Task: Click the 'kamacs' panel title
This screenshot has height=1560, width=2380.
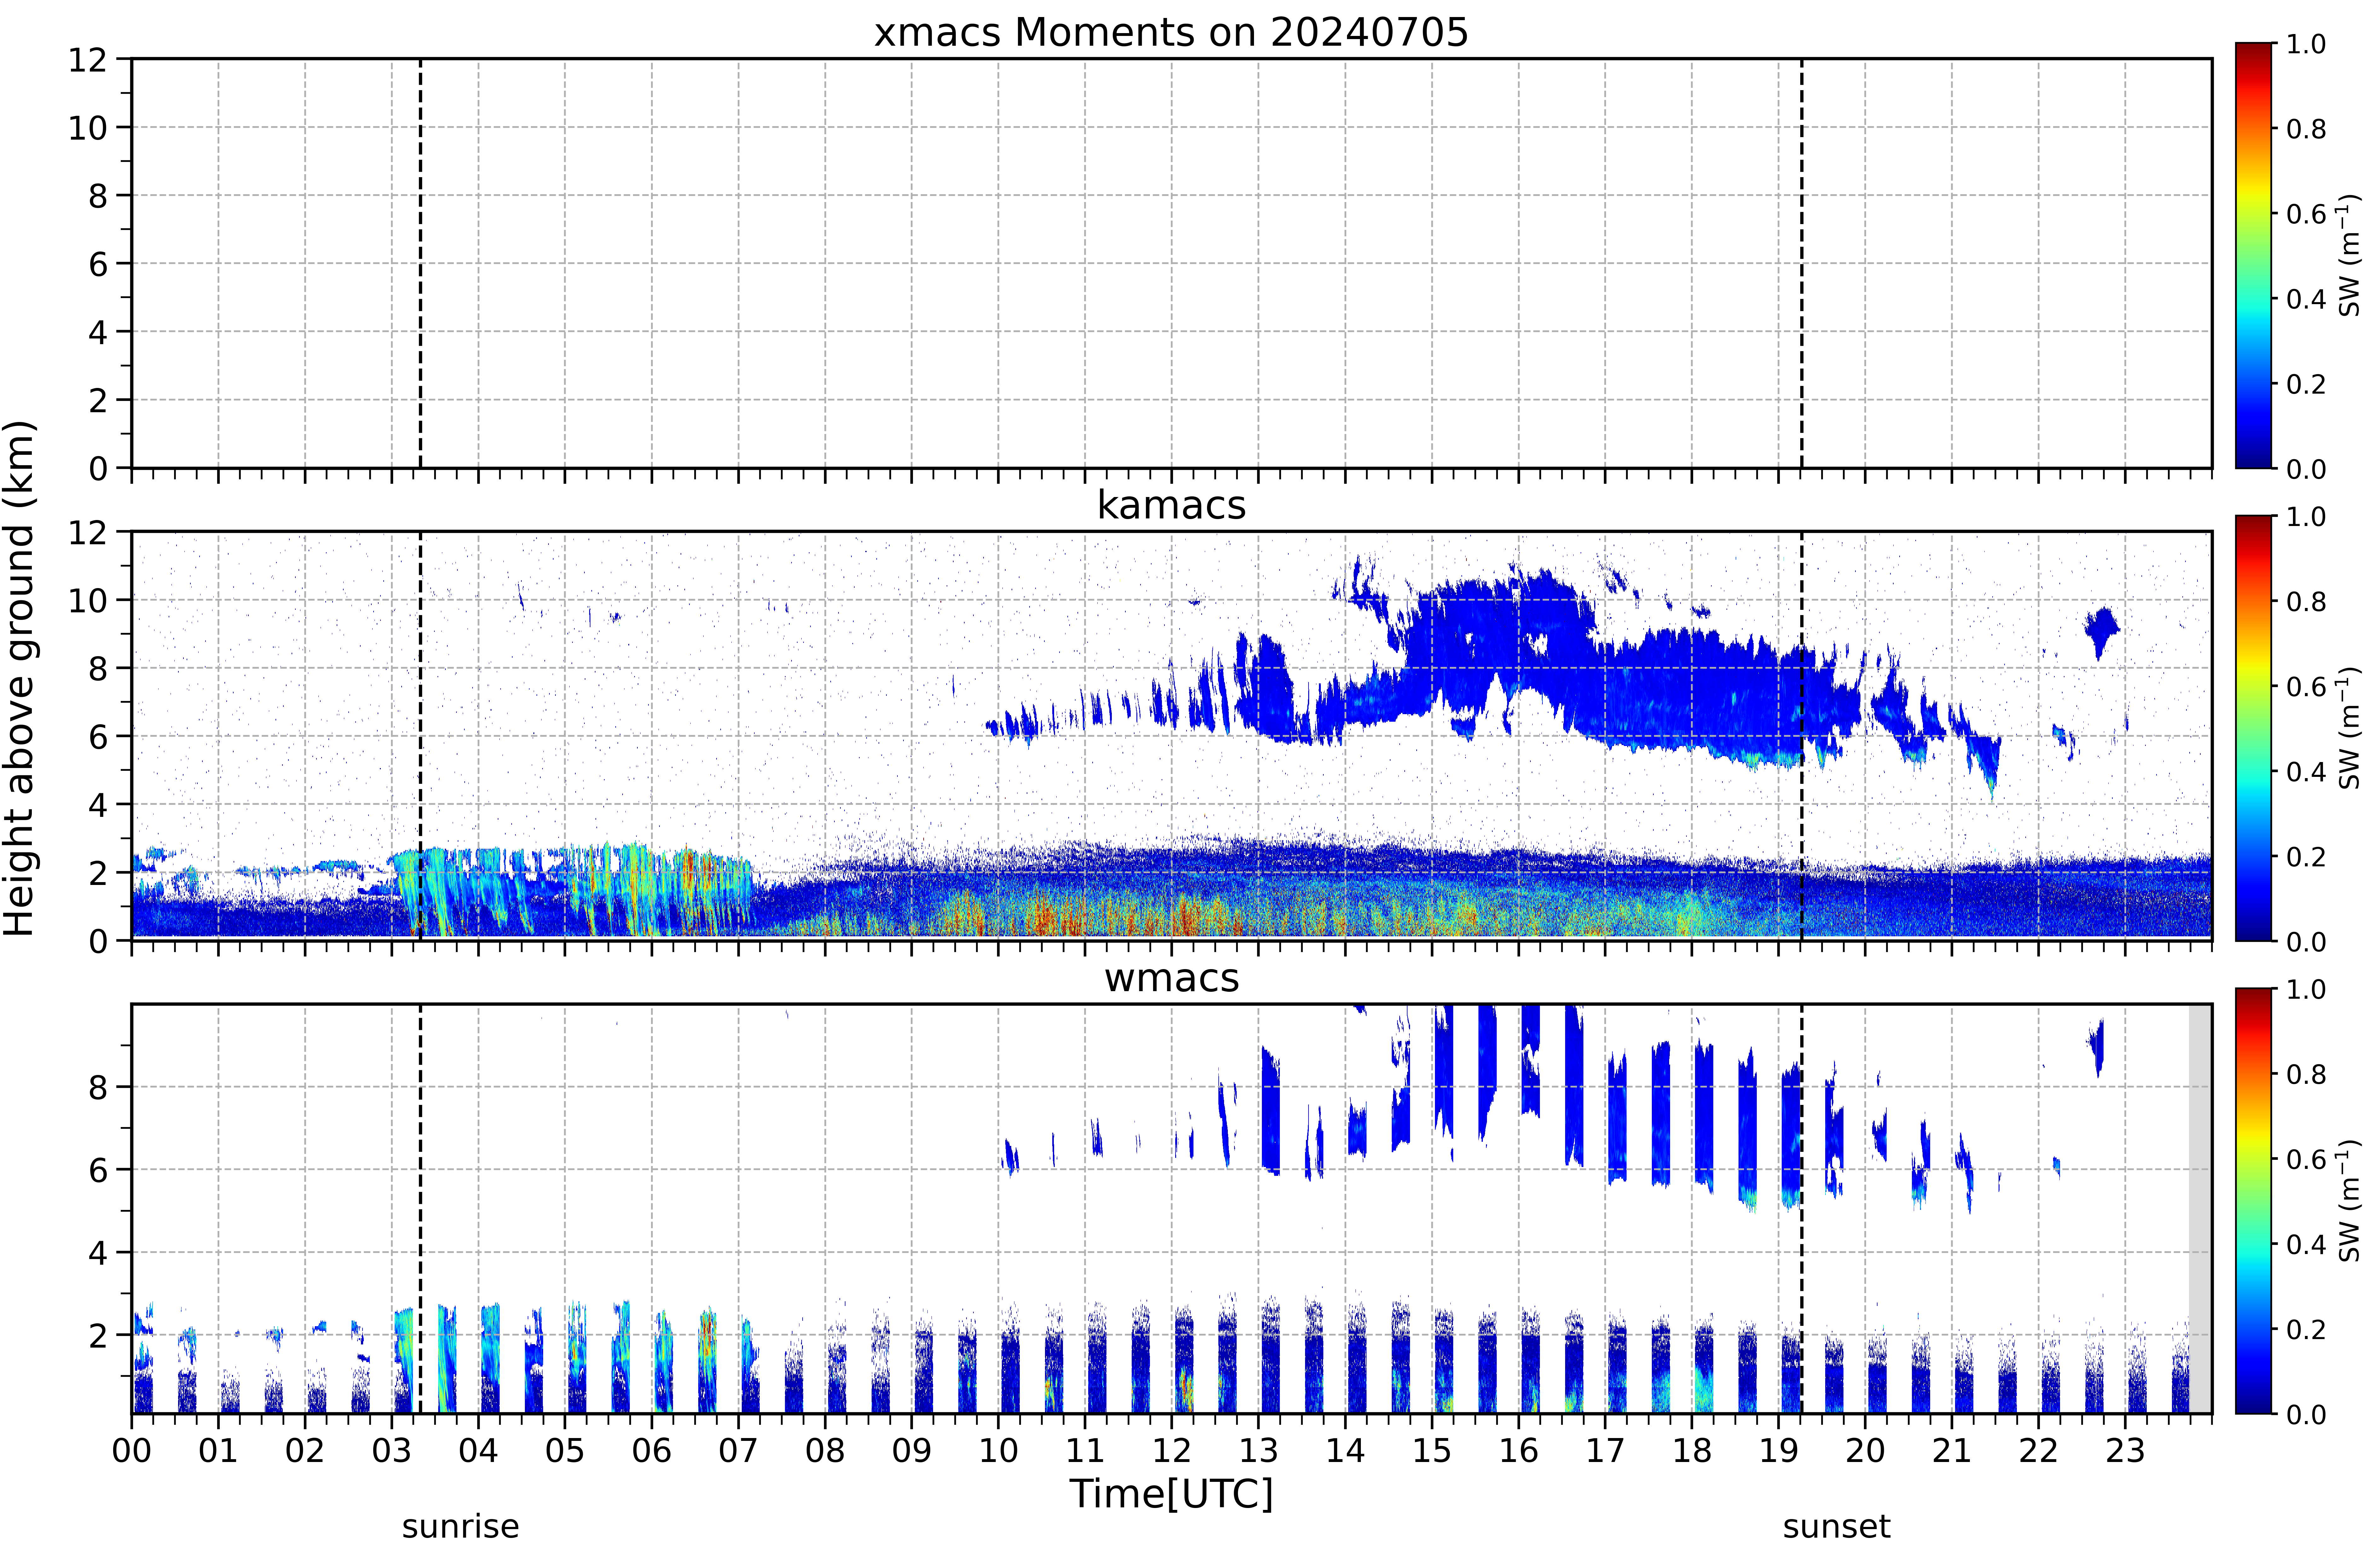Action: point(1171,505)
